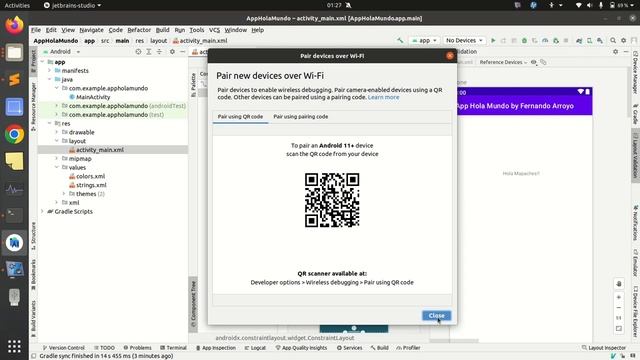Open Terminal tool window at bottom

click(173, 348)
